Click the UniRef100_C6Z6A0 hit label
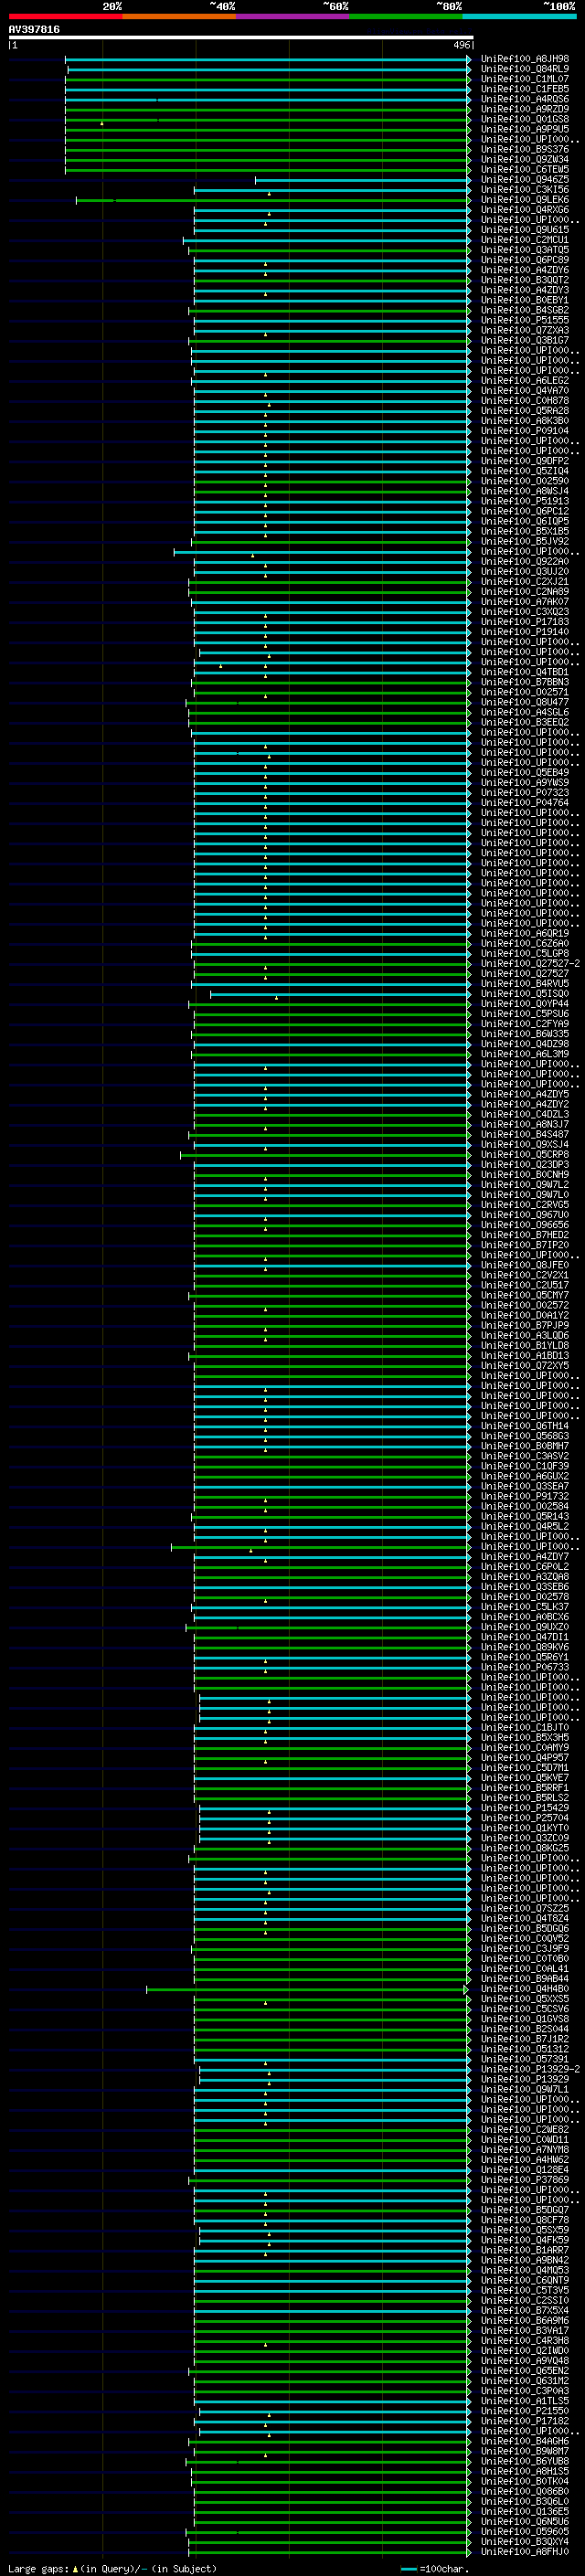 [525, 943]
